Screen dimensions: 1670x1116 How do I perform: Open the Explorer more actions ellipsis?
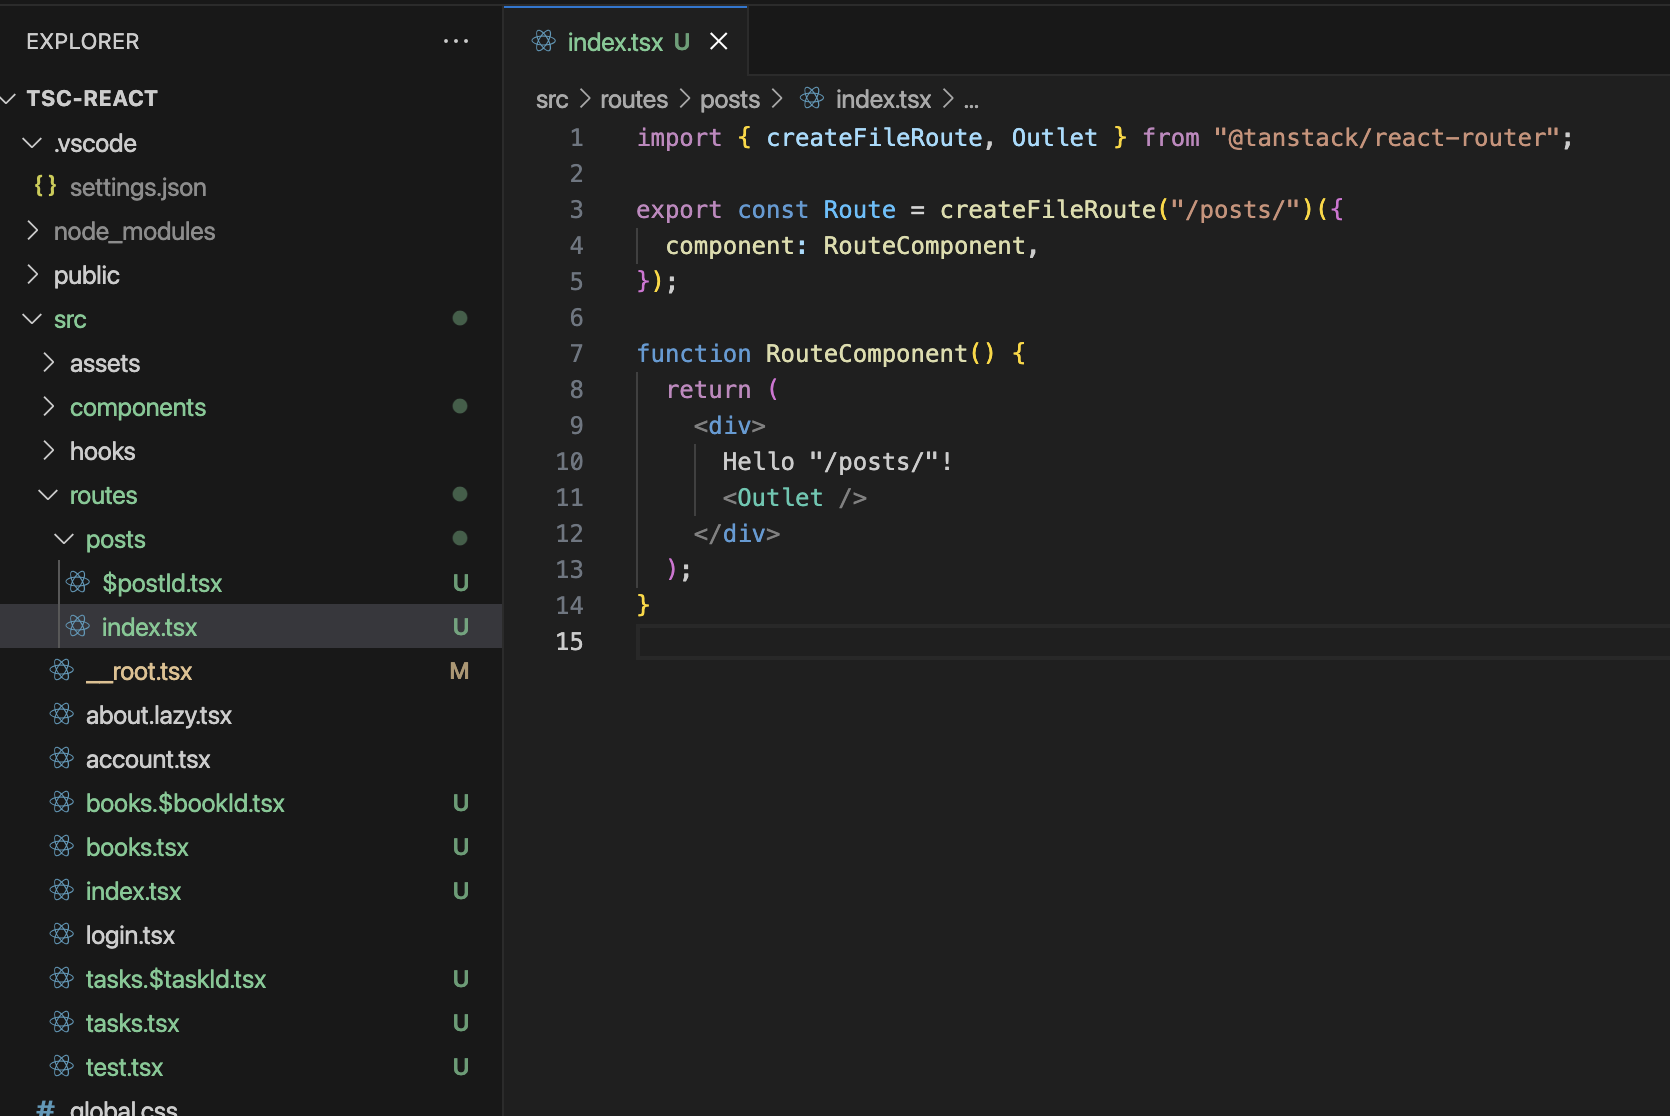(456, 41)
